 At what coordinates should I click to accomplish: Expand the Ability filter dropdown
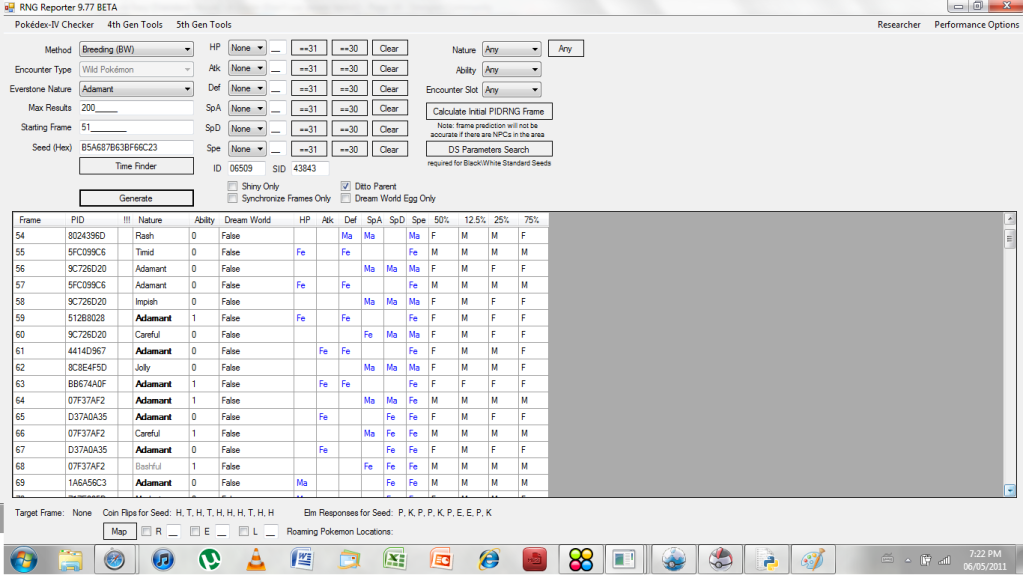point(510,70)
